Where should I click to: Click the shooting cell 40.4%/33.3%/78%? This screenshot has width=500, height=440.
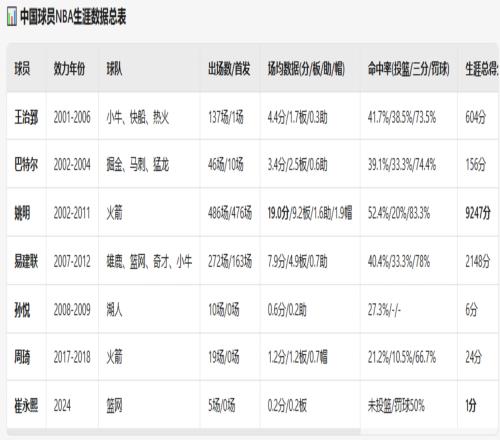pos(399,261)
